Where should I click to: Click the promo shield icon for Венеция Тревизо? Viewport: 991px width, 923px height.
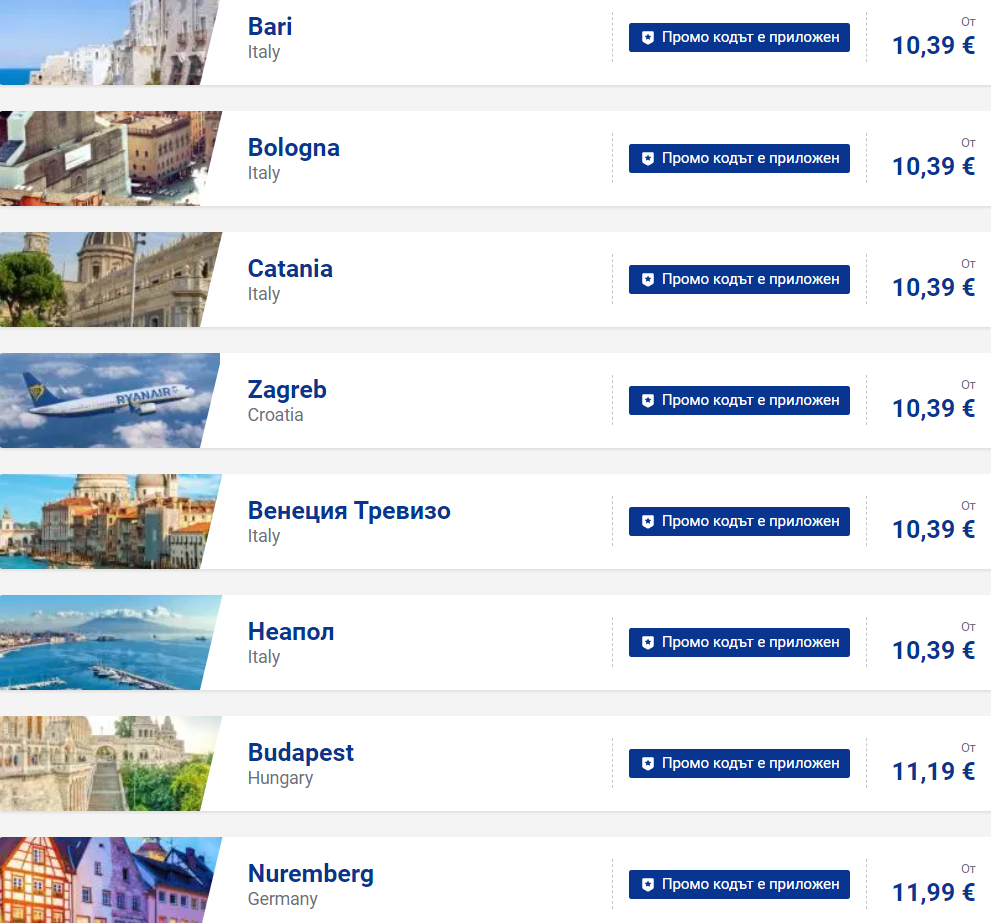(x=648, y=522)
